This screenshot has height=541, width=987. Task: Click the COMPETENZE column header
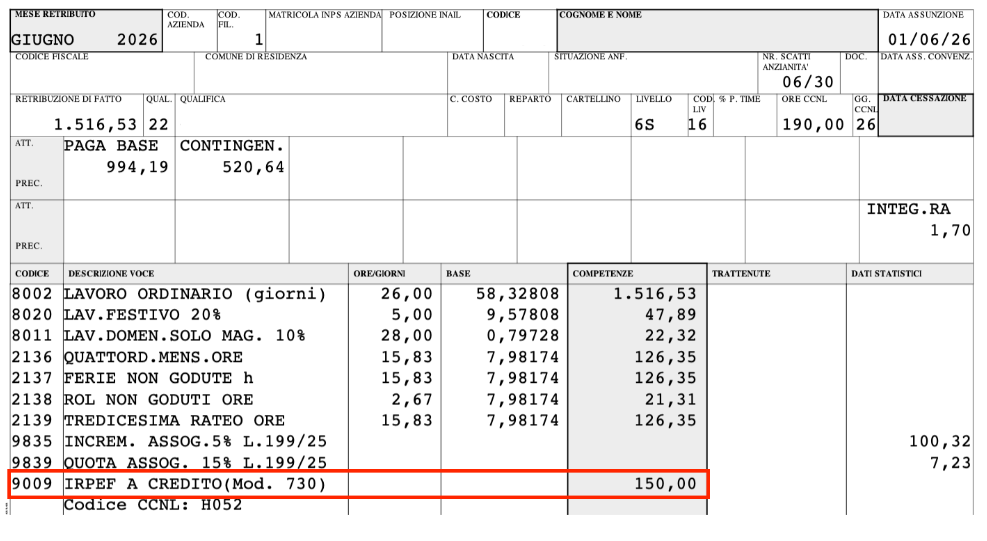click(x=637, y=273)
